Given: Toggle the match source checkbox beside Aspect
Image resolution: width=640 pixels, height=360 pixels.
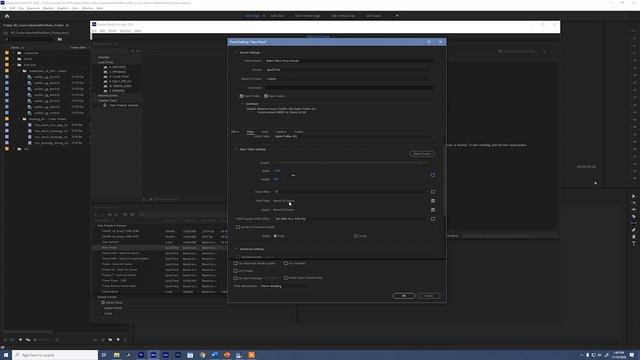Looking at the screenshot, I should [433, 210].
